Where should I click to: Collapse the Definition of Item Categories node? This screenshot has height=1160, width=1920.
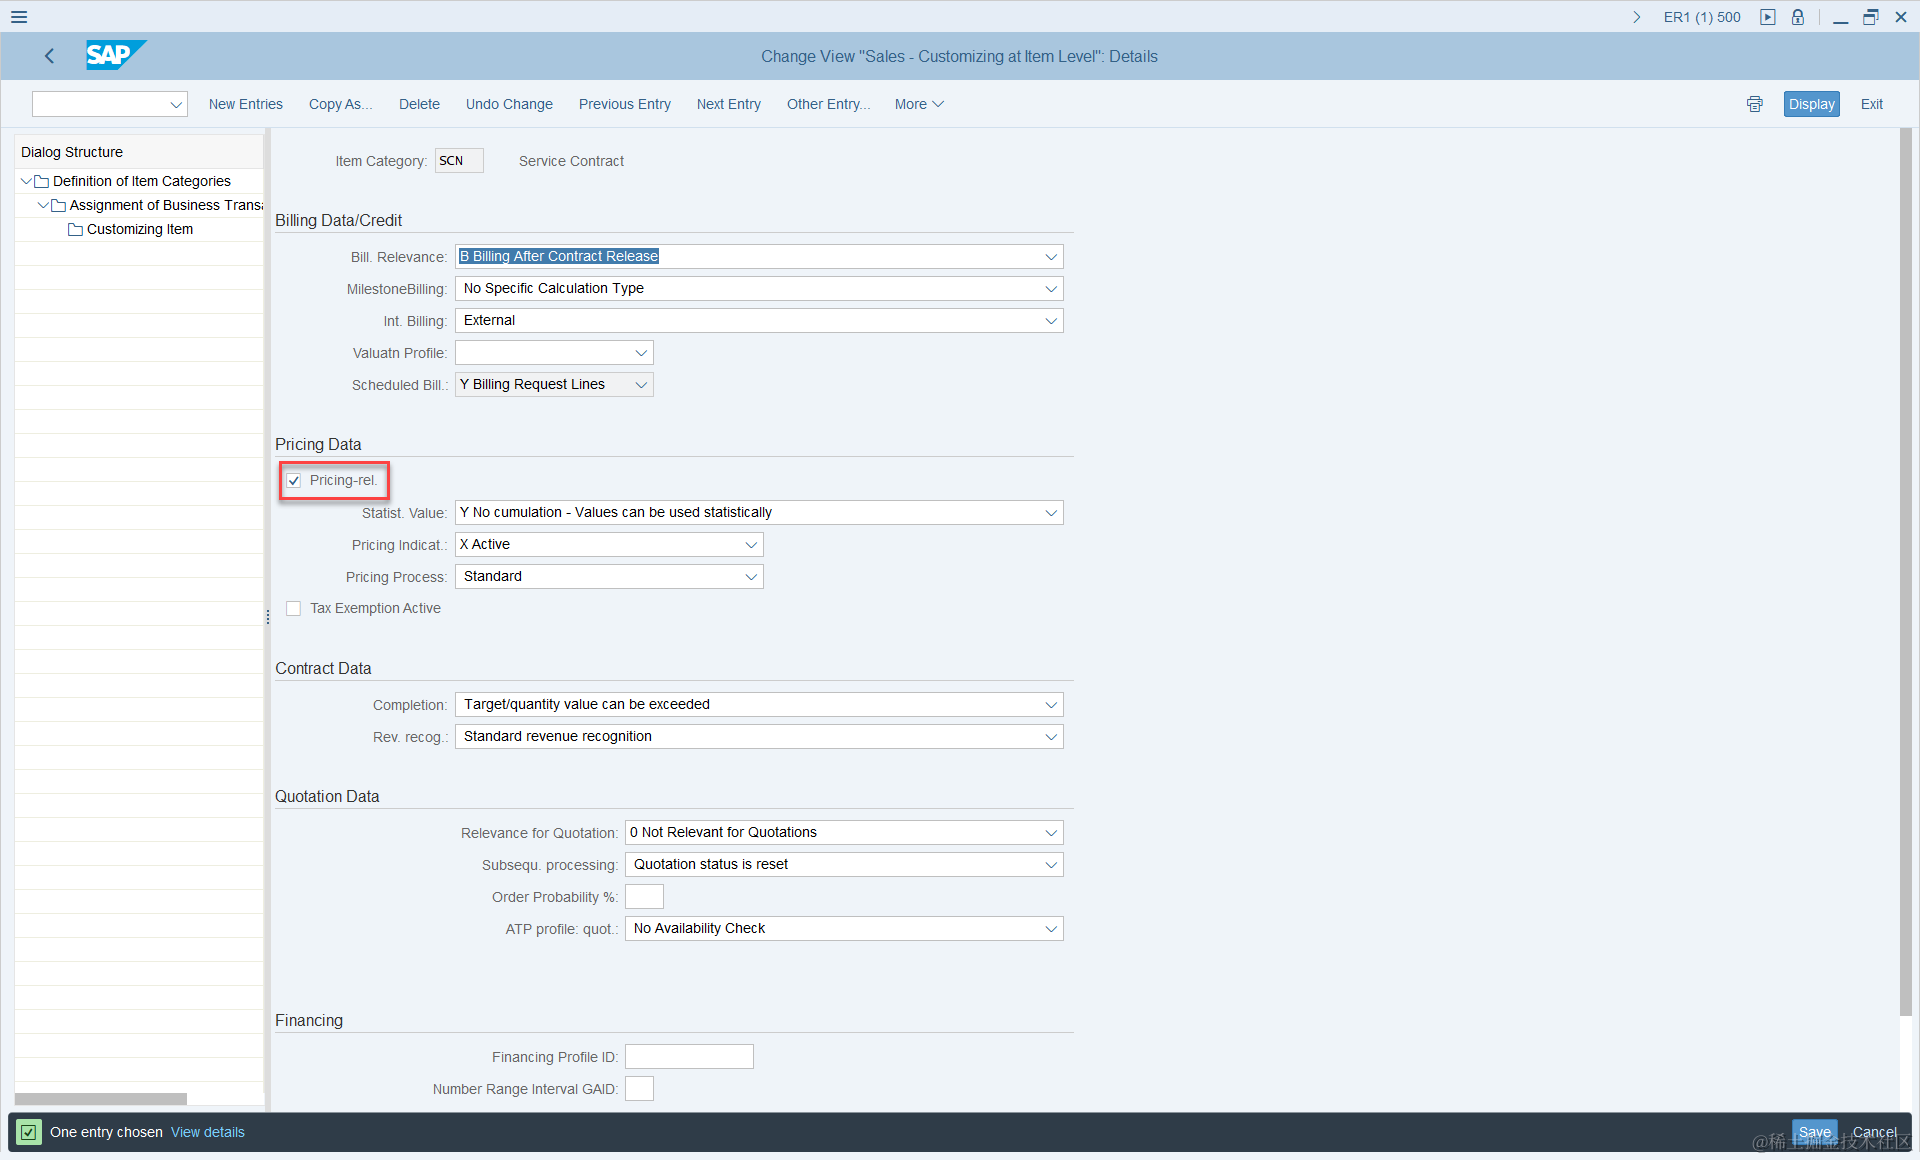click(x=26, y=181)
